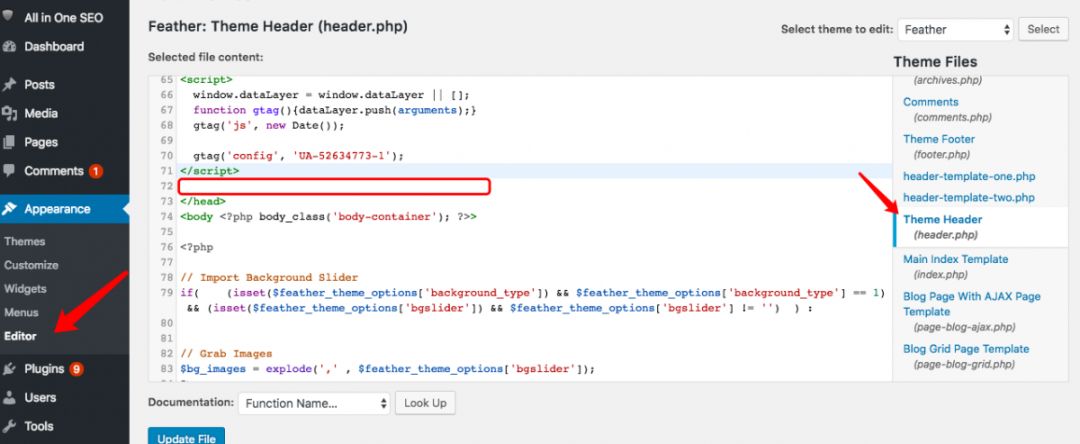This screenshot has width=1080, height=444.
Task: Click the Select theme button
Action: point(1043,30)
